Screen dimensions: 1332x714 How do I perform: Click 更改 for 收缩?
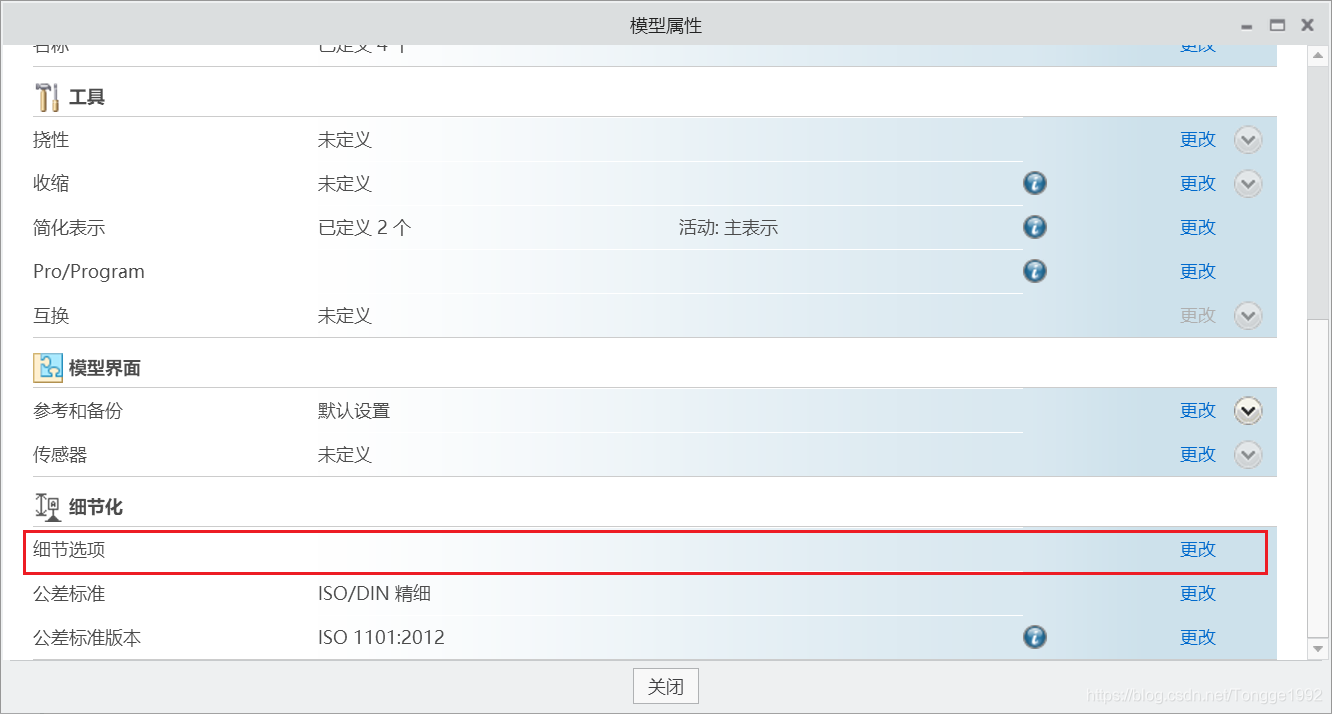pyautogui.click(x=1198, y=184)
